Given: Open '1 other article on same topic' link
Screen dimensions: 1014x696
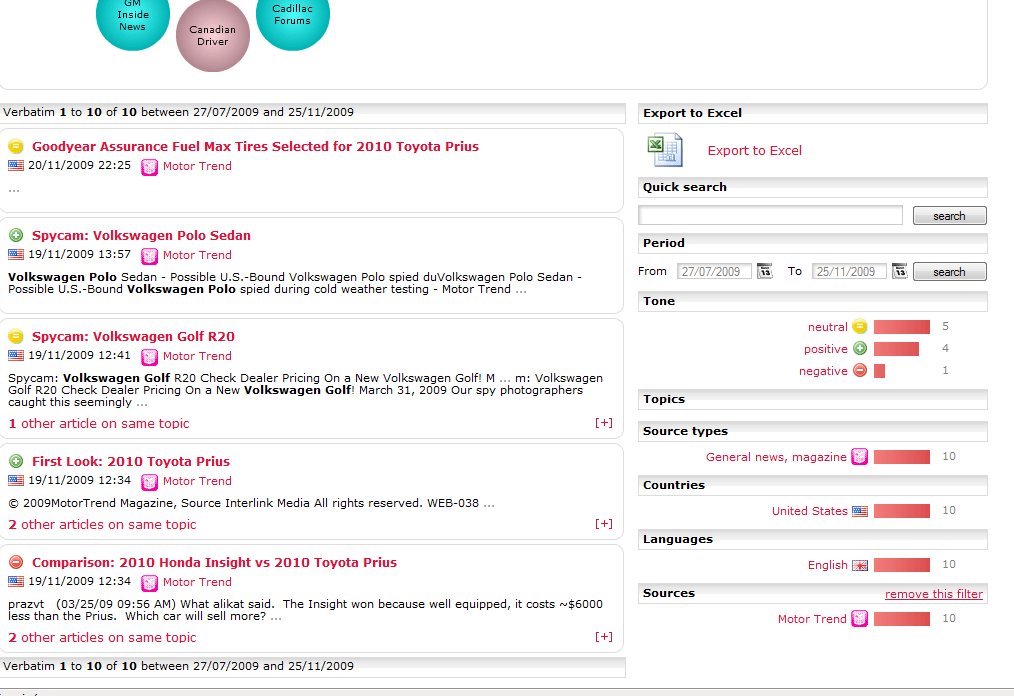Looking at the screenshot, I should click(x=99, y=424).
